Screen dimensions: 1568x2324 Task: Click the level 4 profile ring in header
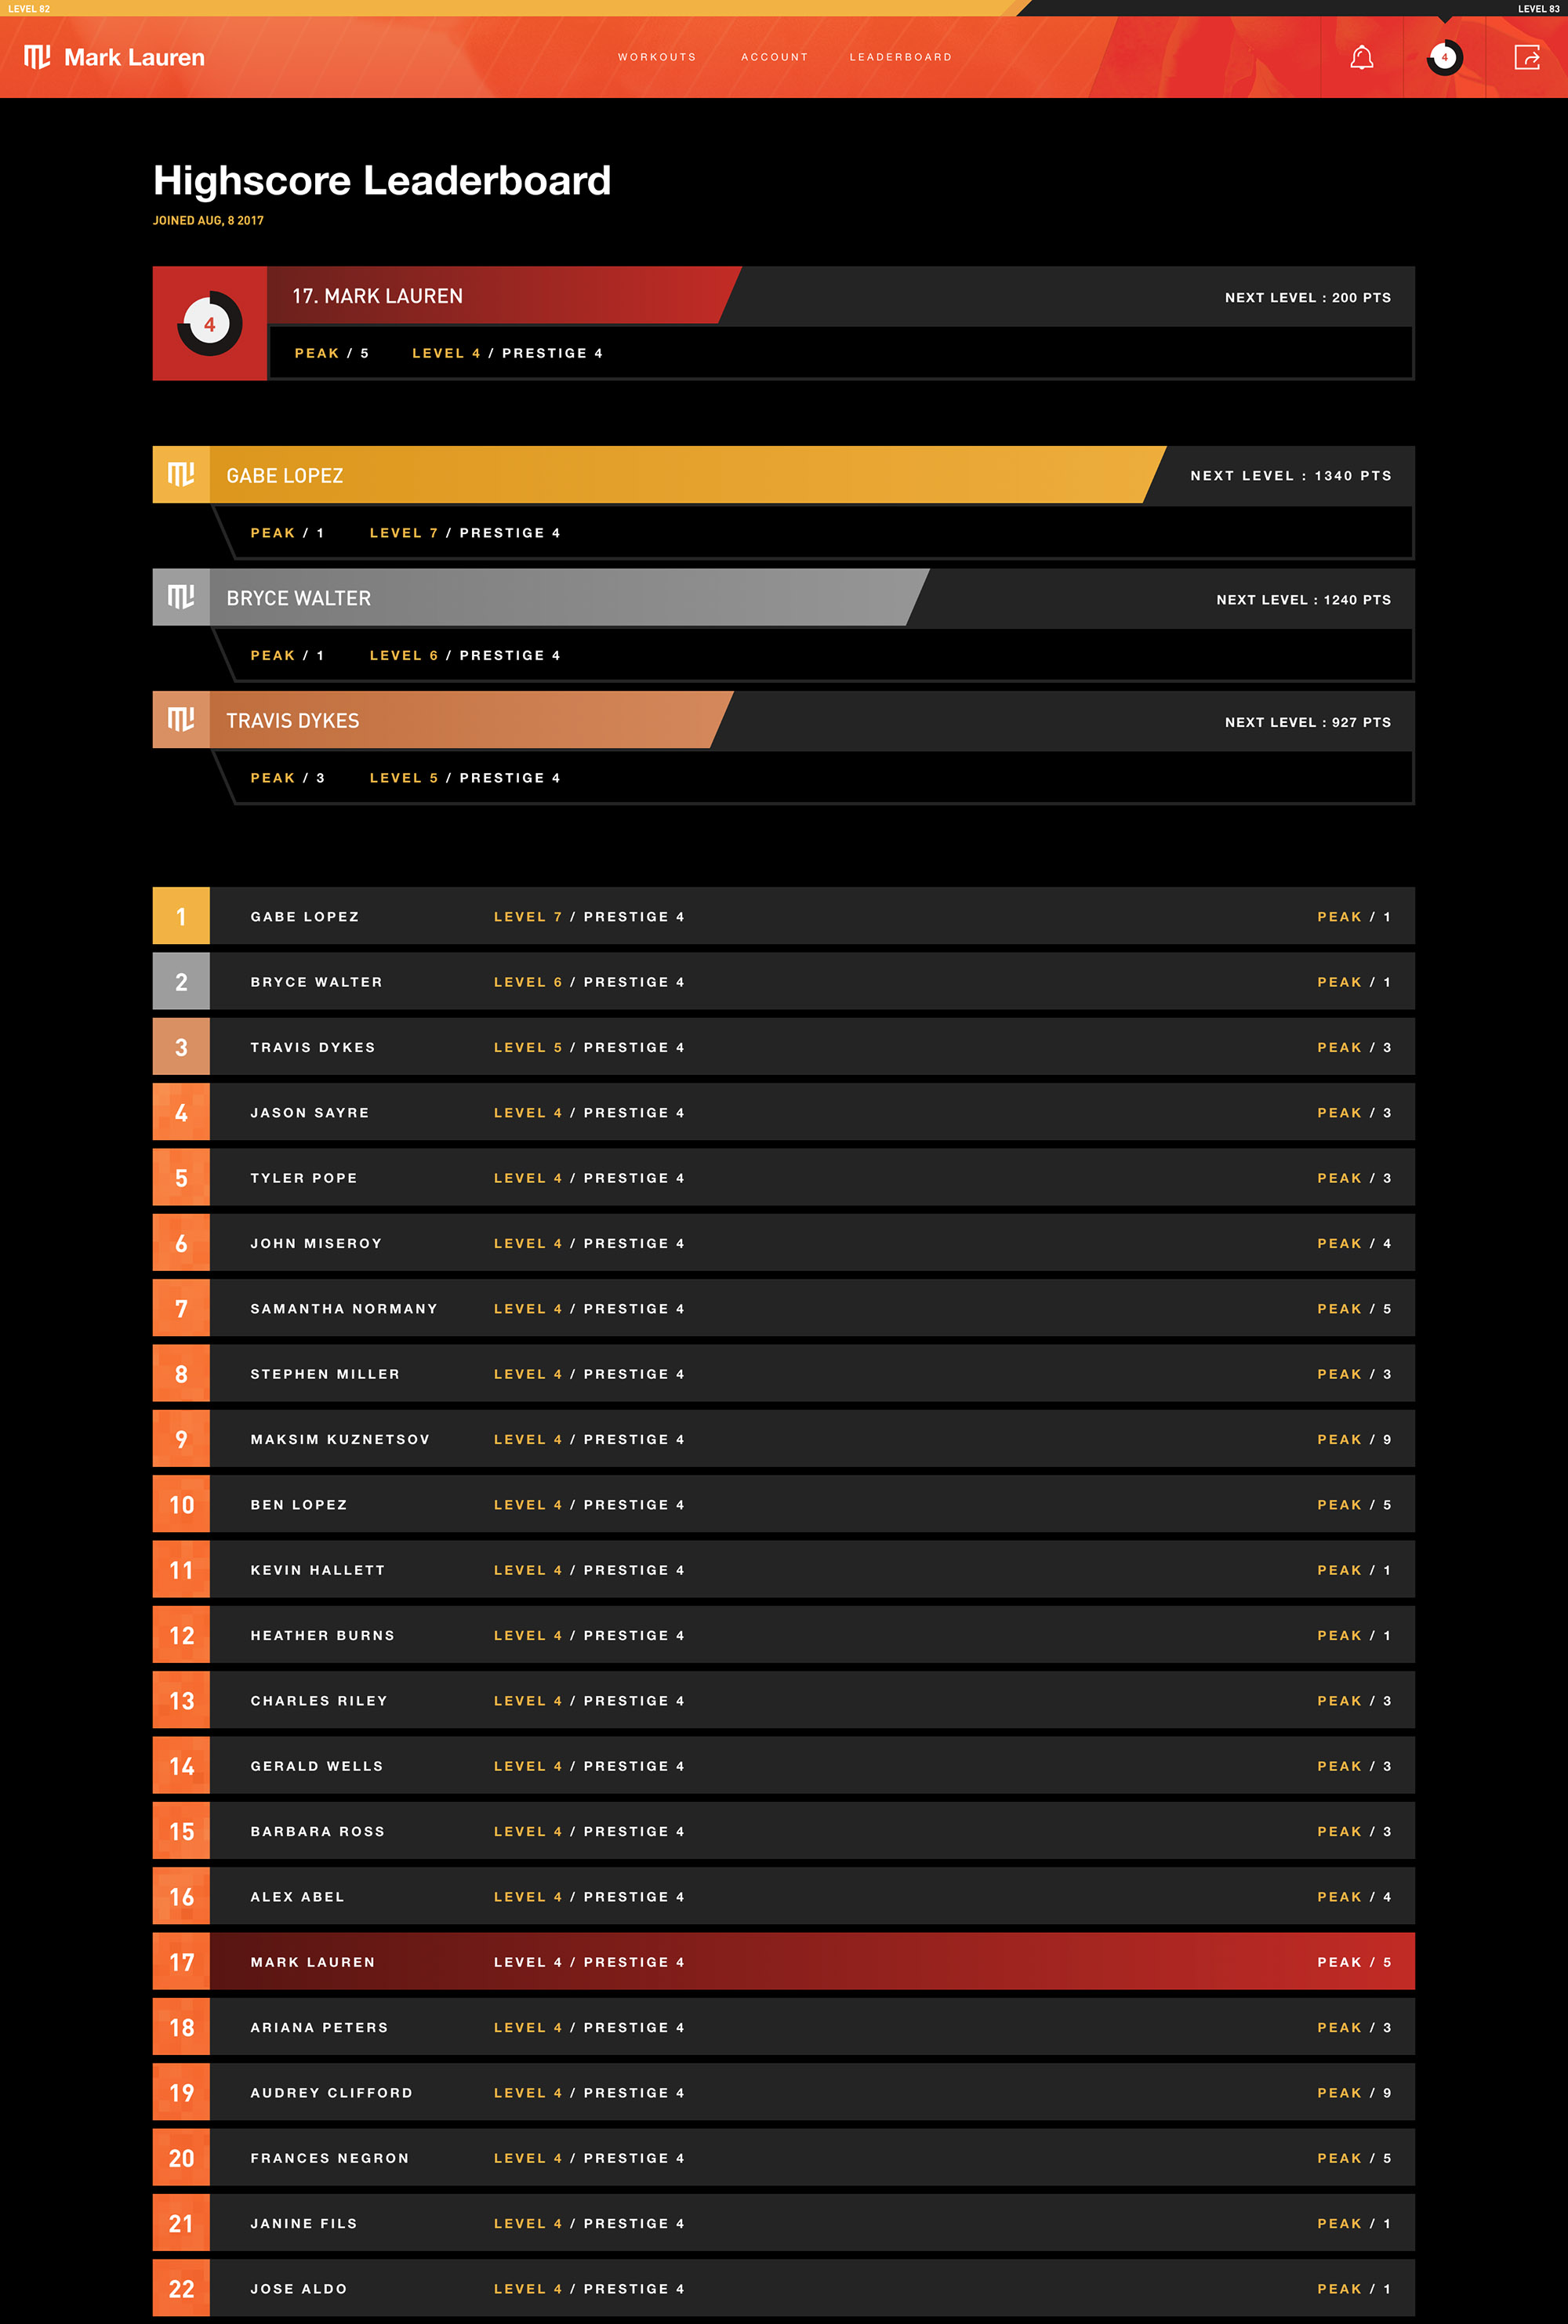(1444, 58)
